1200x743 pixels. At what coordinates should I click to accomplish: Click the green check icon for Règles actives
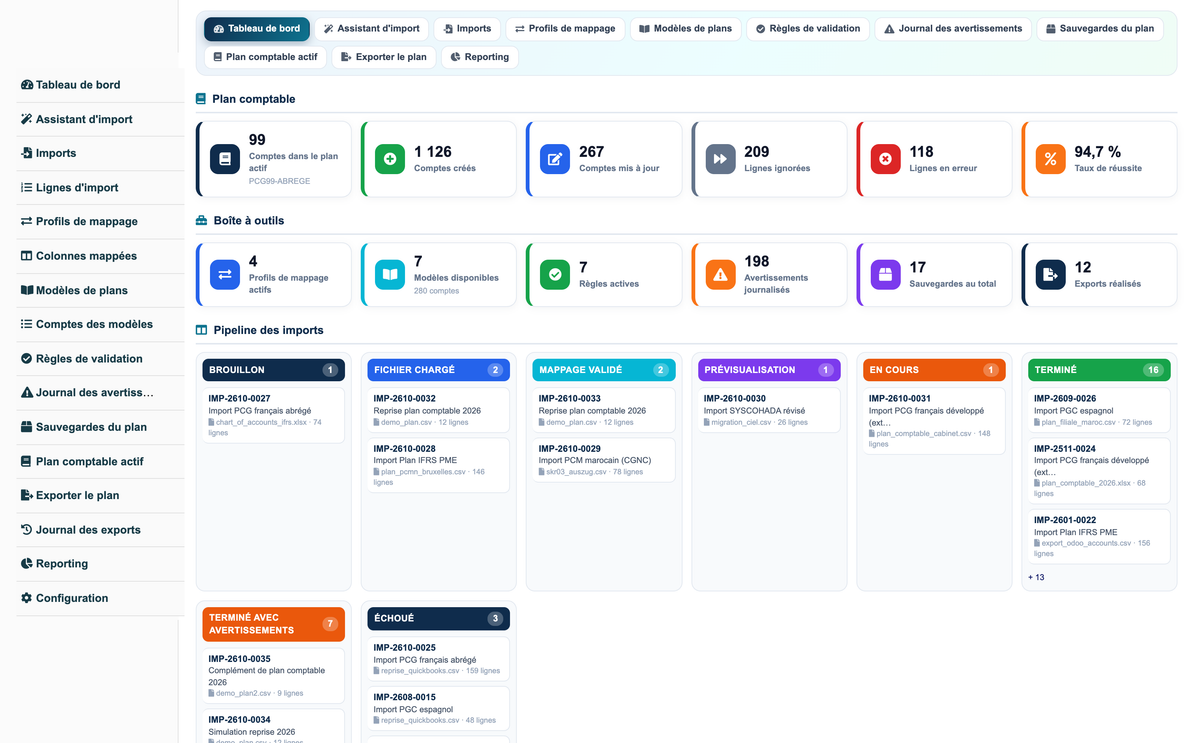point(555,274)
